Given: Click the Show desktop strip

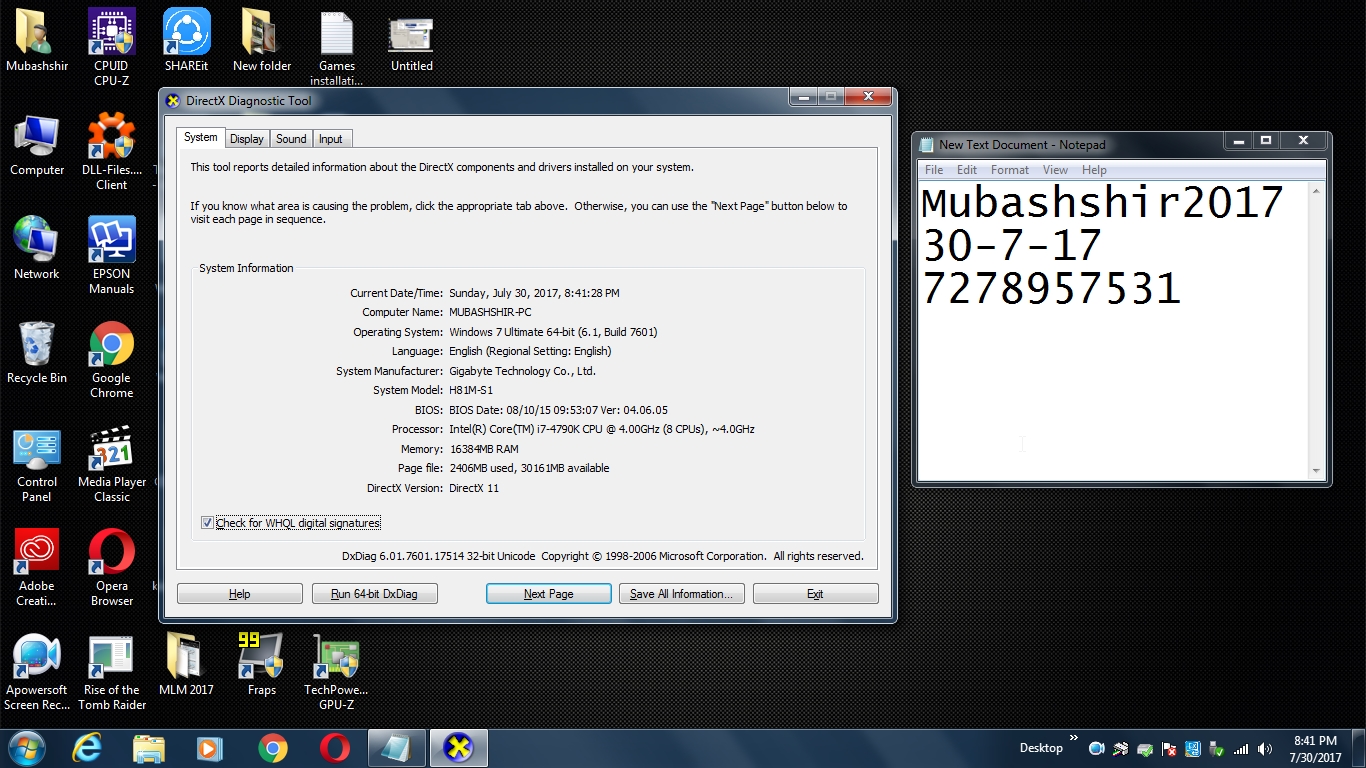Looking at the screenshot, I should tap(1358, 748).
